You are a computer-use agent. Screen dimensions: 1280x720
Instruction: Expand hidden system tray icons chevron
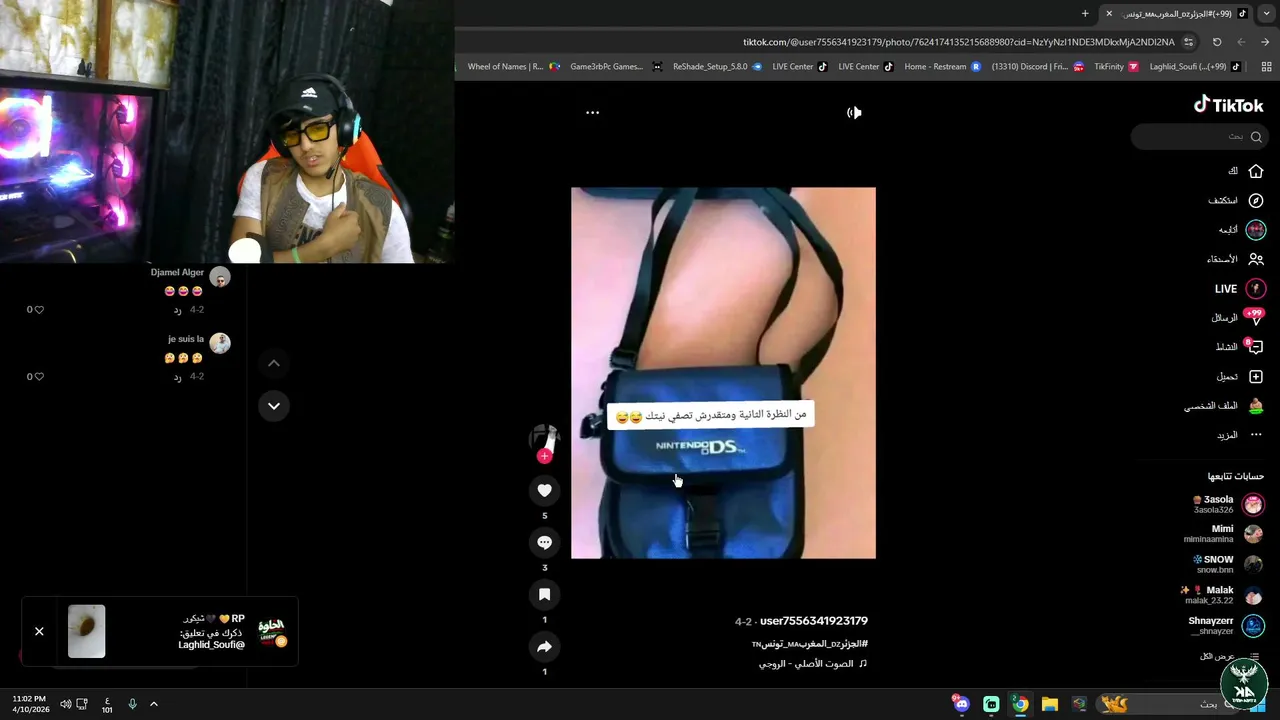(x=154, y=704)
